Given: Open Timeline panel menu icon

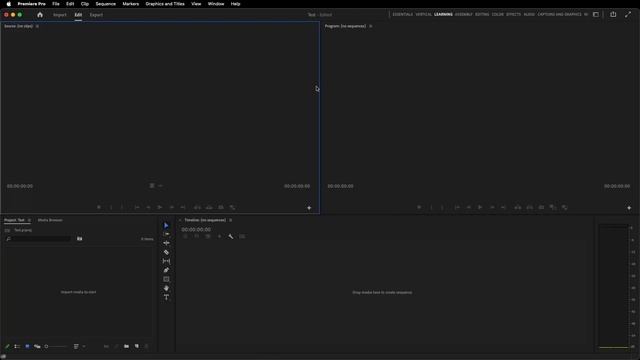Looking at the screenshot, I should 230,220.
